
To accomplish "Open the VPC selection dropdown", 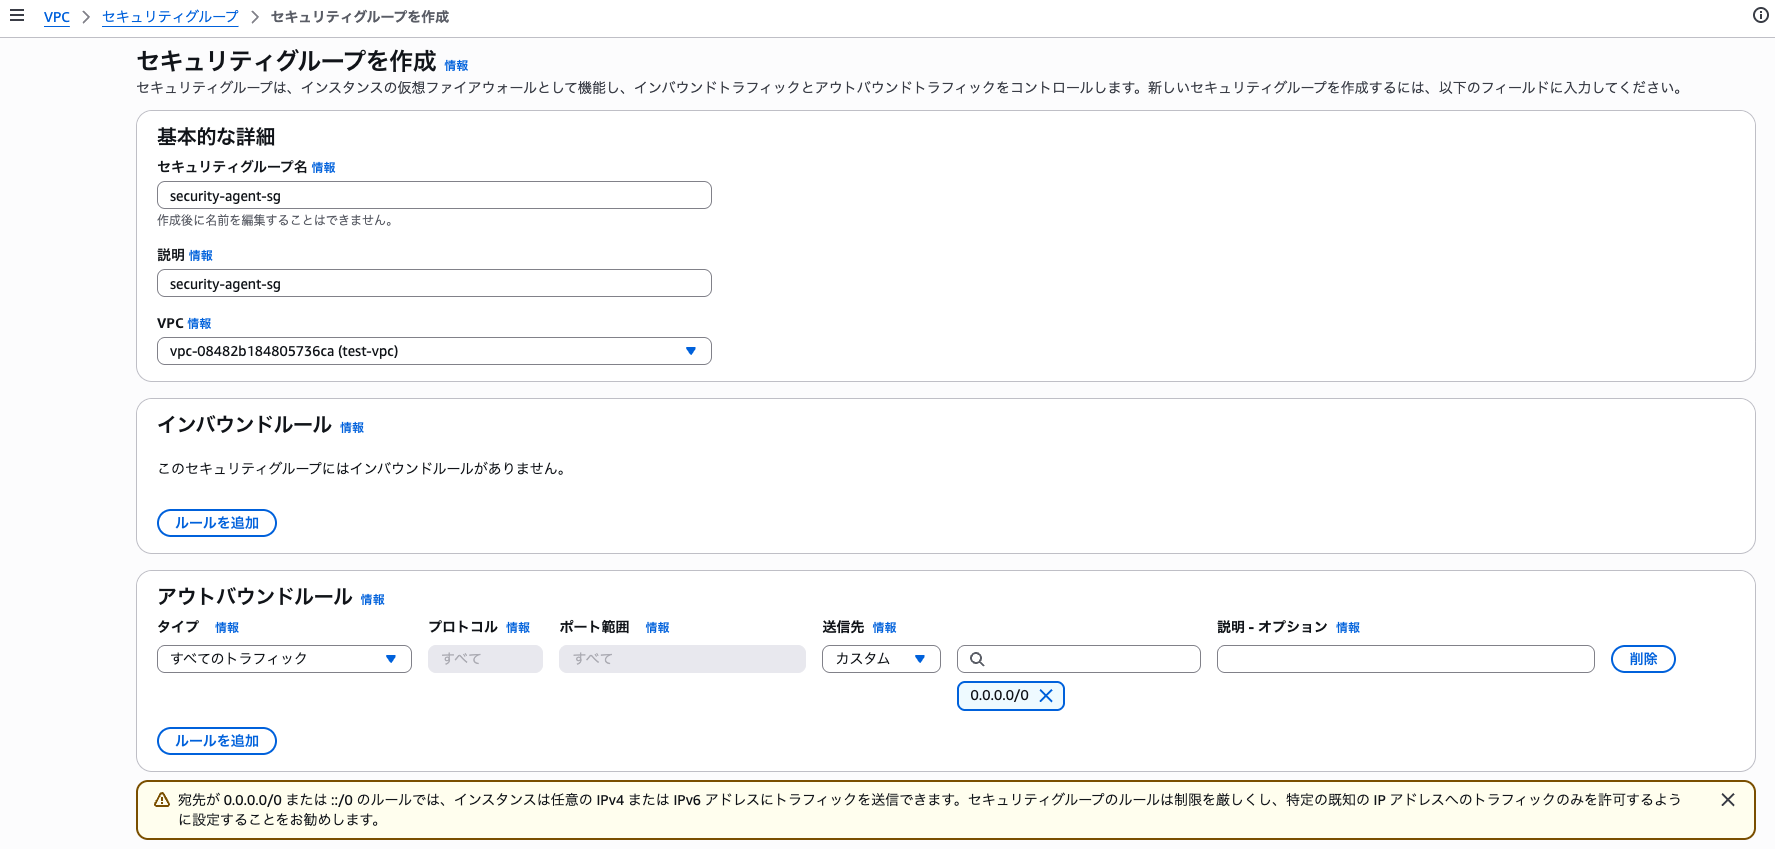I will point(434,351).
